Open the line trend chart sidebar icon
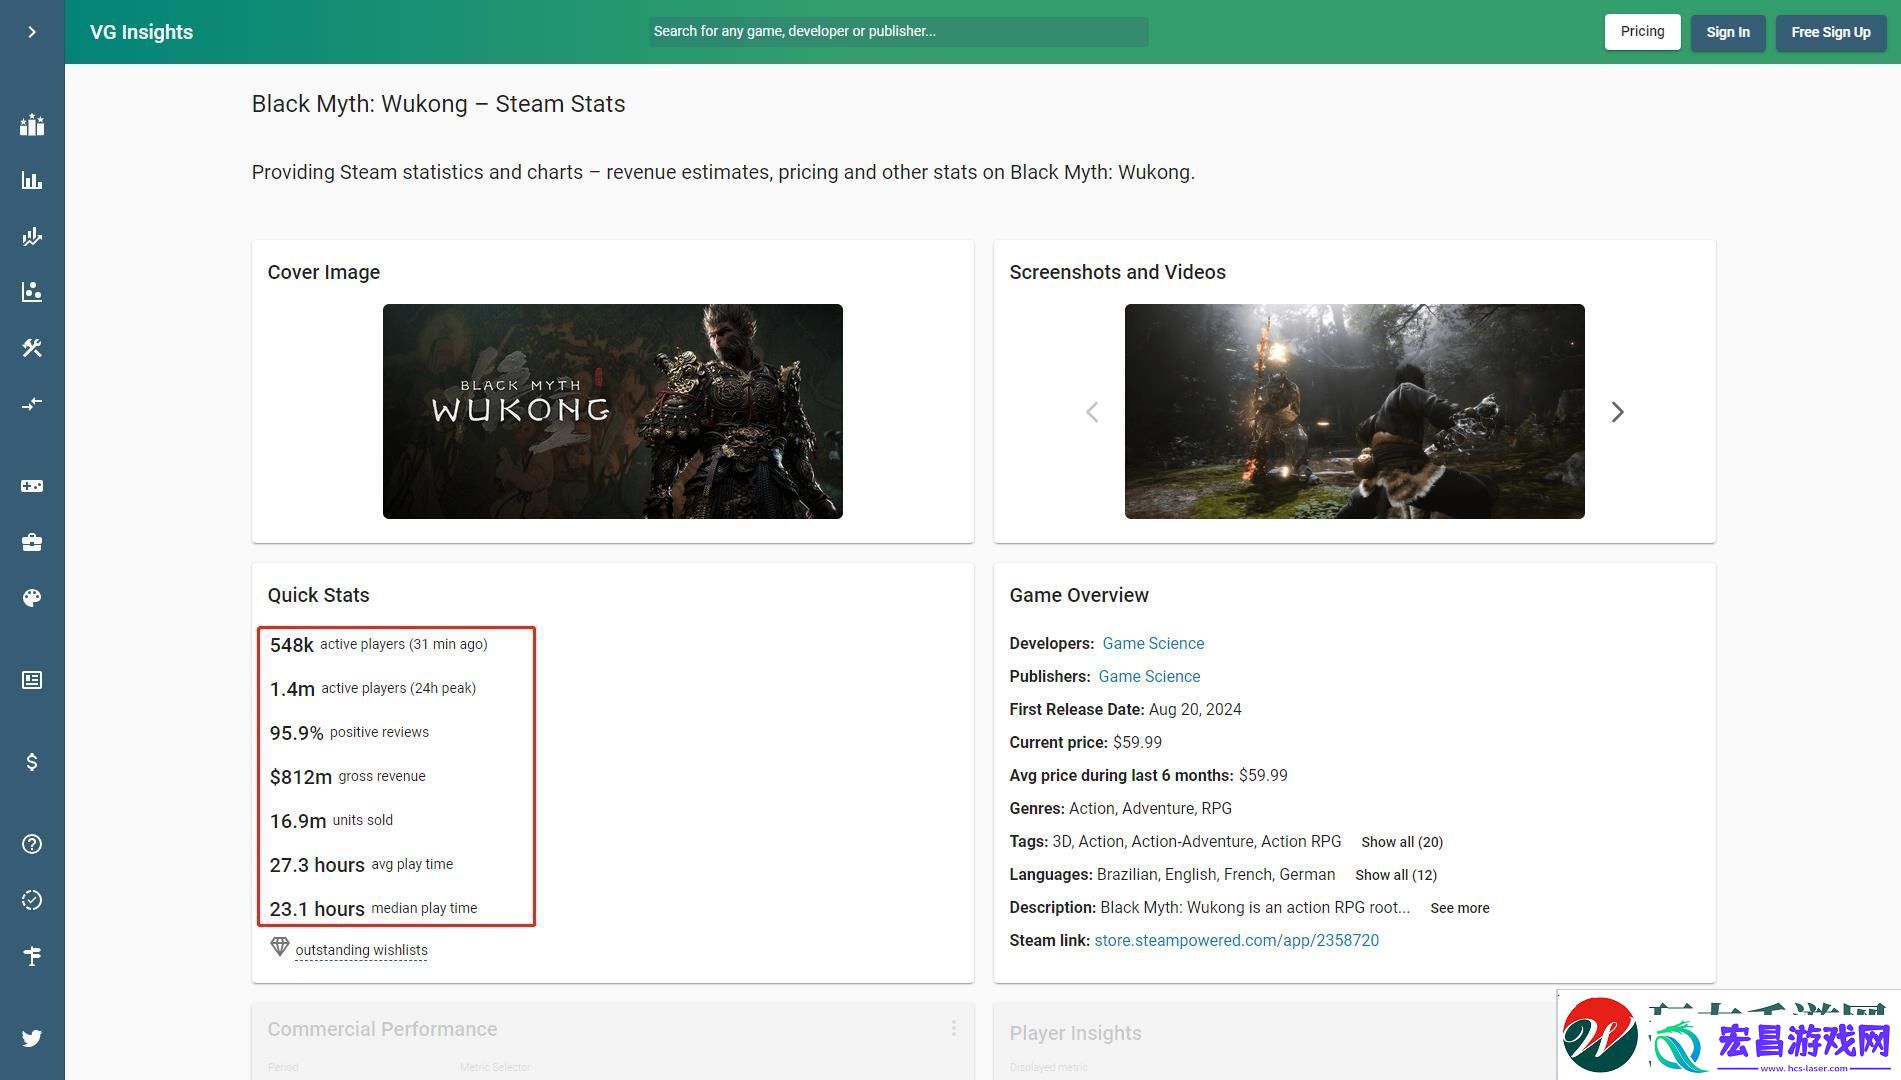Image resolution: width=1901 pixels, height=1080 pixels. (32, 237)
